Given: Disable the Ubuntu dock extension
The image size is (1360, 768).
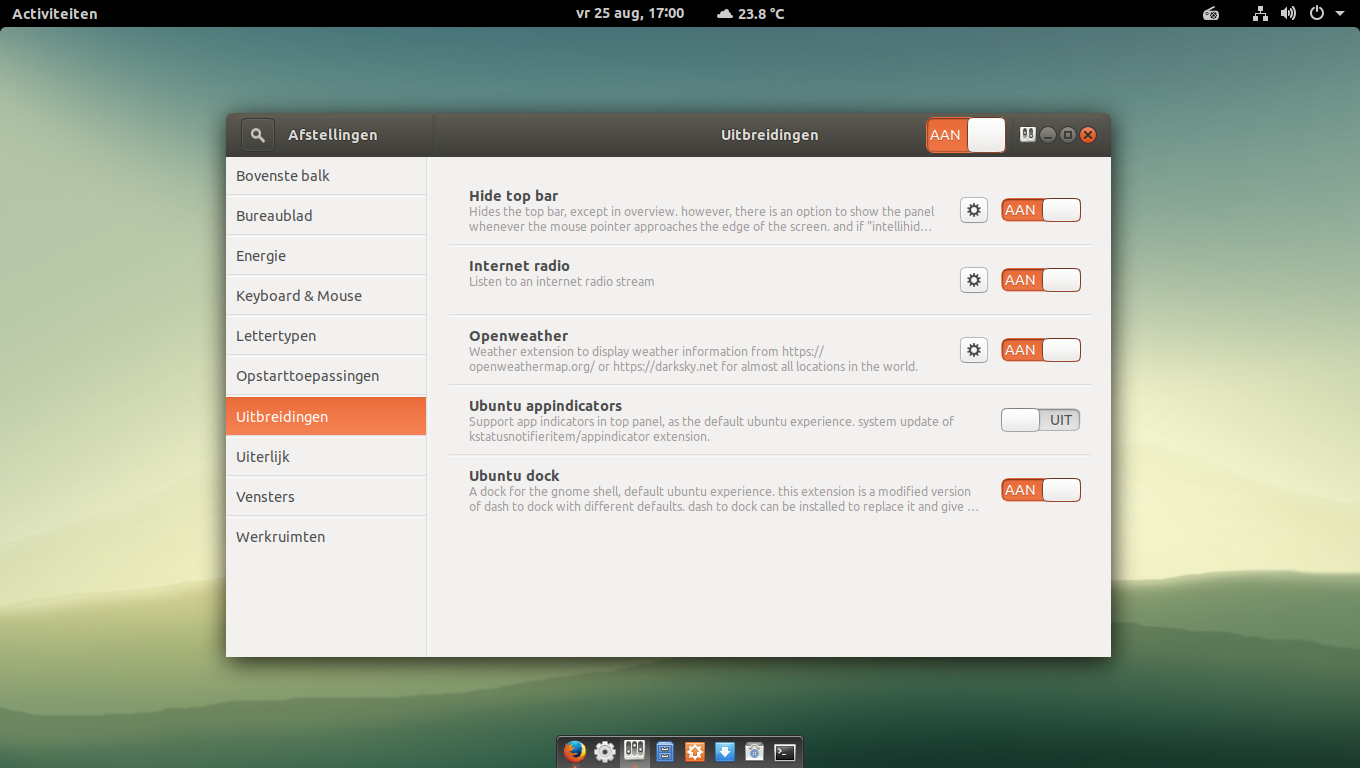Looking at the screenshot, I should point(1041,490).
